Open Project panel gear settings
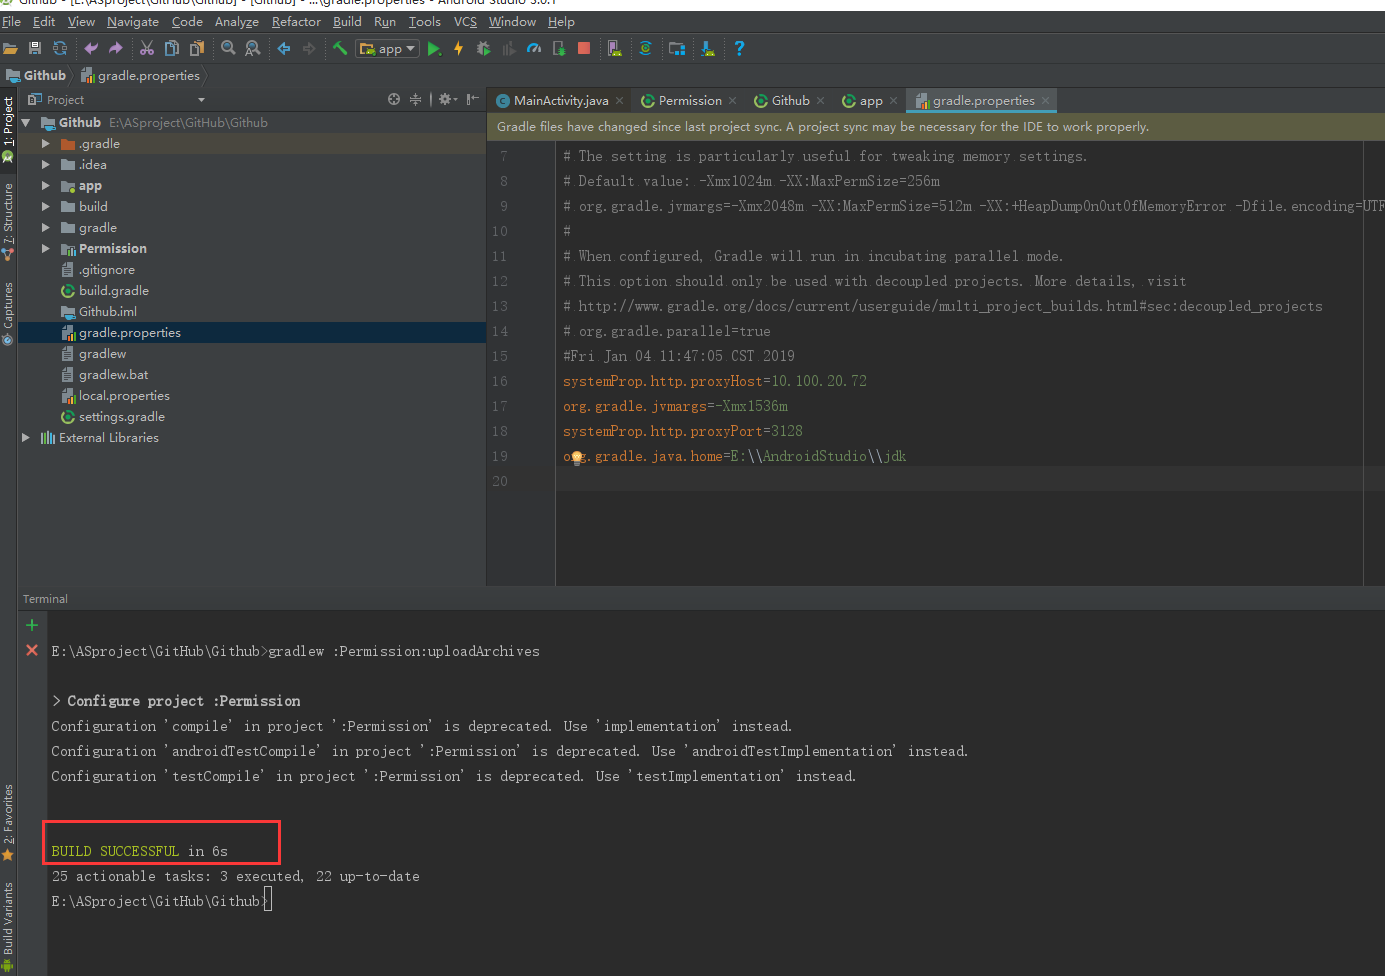Viewport: 1385px width, 976px height. (447, 99)
